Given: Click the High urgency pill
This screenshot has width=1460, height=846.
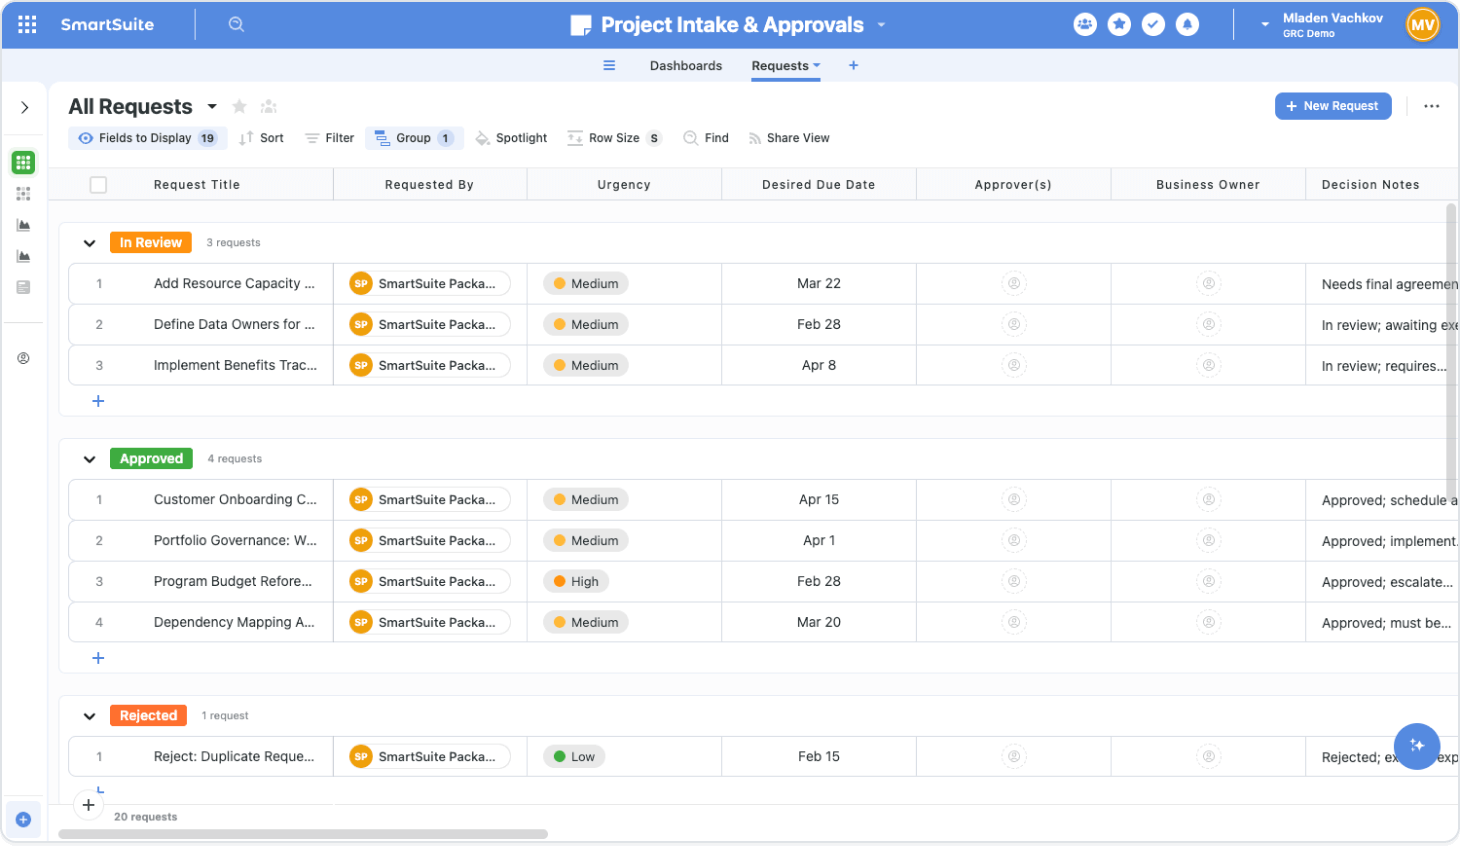Looking at the screenshot, I should click(x=577, y=582).
